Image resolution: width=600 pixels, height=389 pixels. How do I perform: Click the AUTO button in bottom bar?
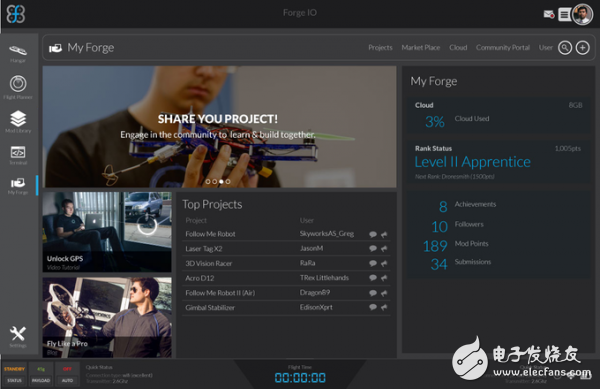click(67, 381)
